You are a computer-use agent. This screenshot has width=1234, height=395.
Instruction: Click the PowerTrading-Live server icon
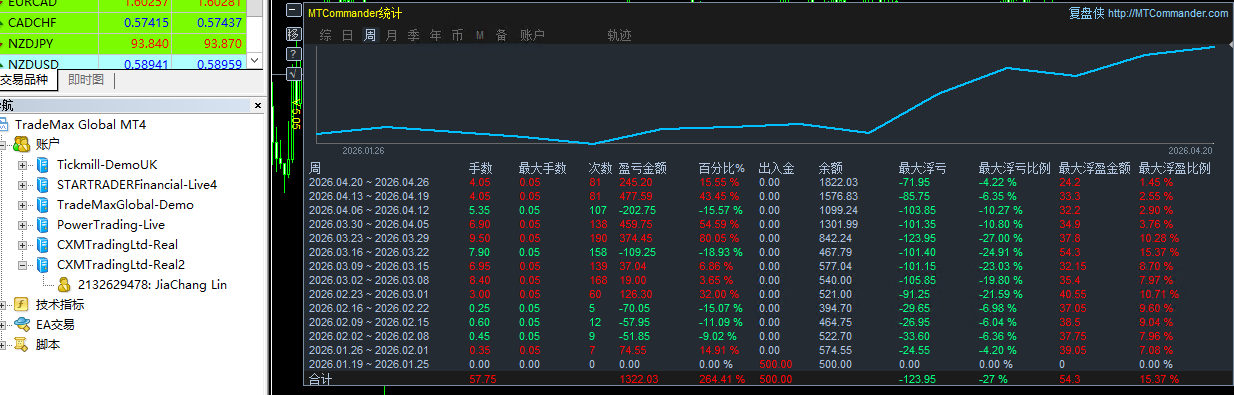(43, 224)
